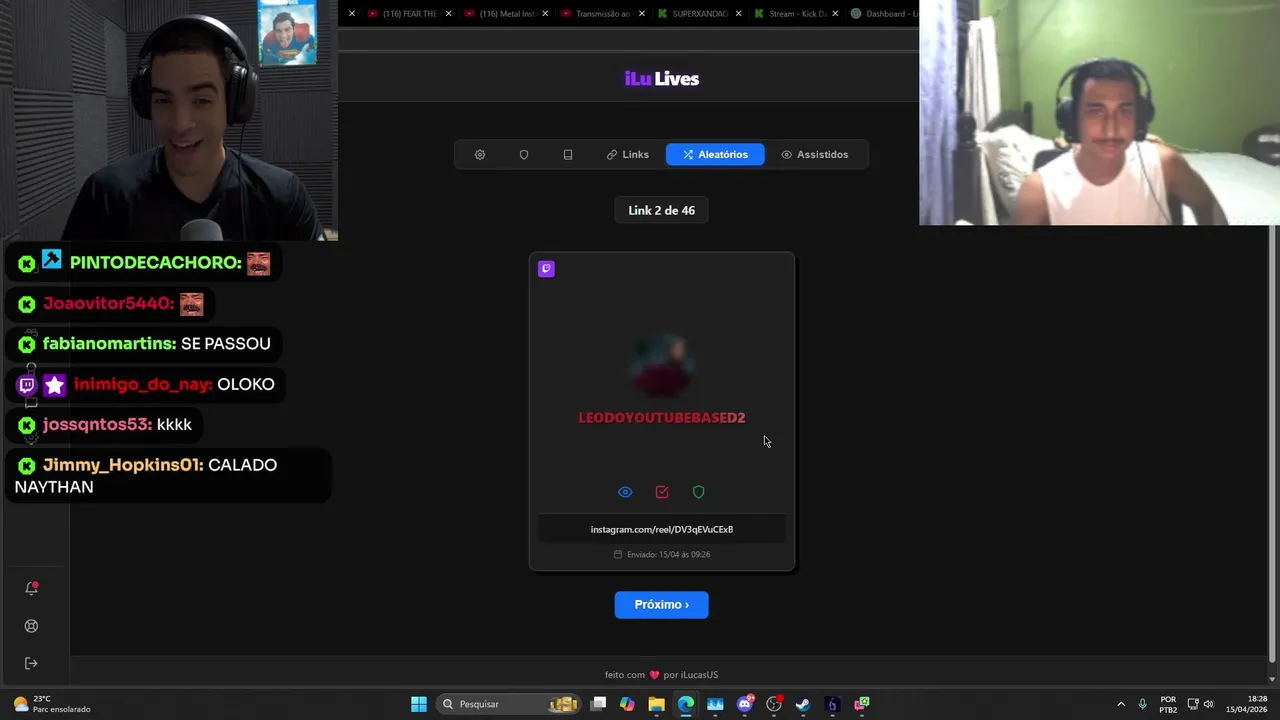Switch to the Links tab
This screenshot has width=1280, height=720.
tap(628, 155)
